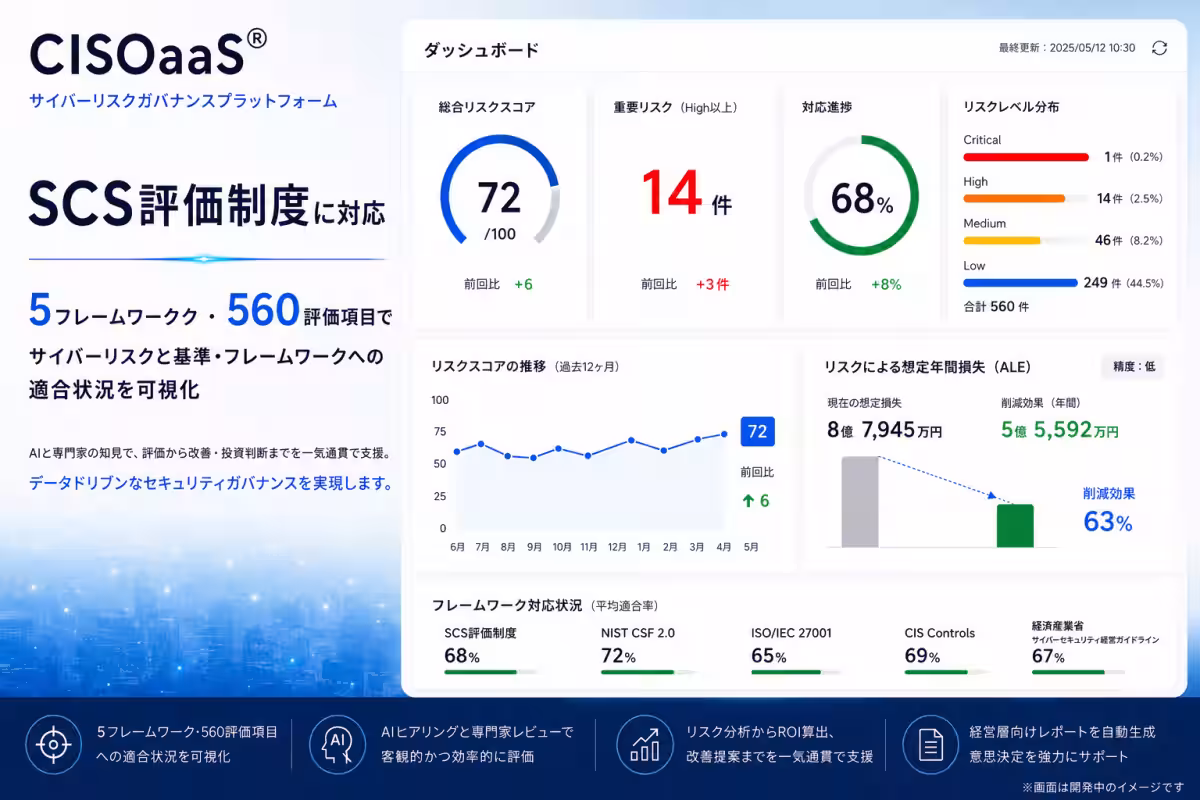Screen dimensions: 1200x800
Task: Click the 14 件 important risk count
Action: click(x=686, y=193)
